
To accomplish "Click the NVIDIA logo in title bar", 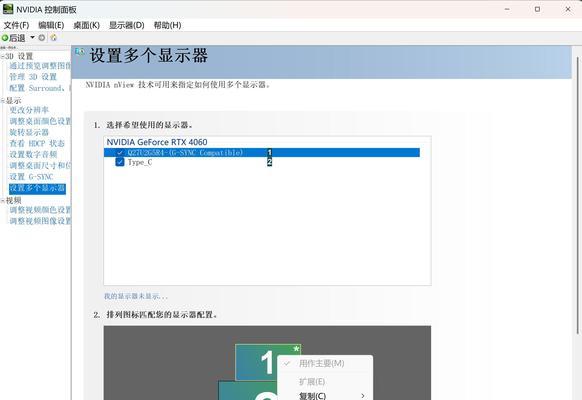I will tap(8, 9).
